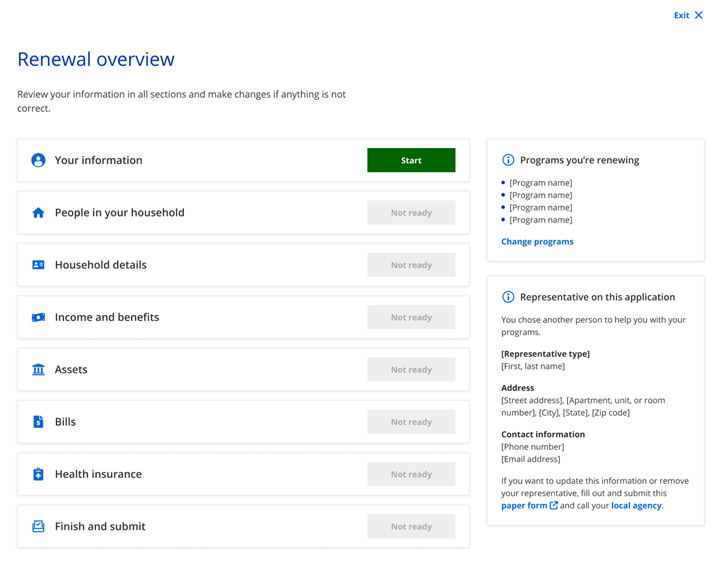Click the house icon for People in your household

tap(38, 213)
